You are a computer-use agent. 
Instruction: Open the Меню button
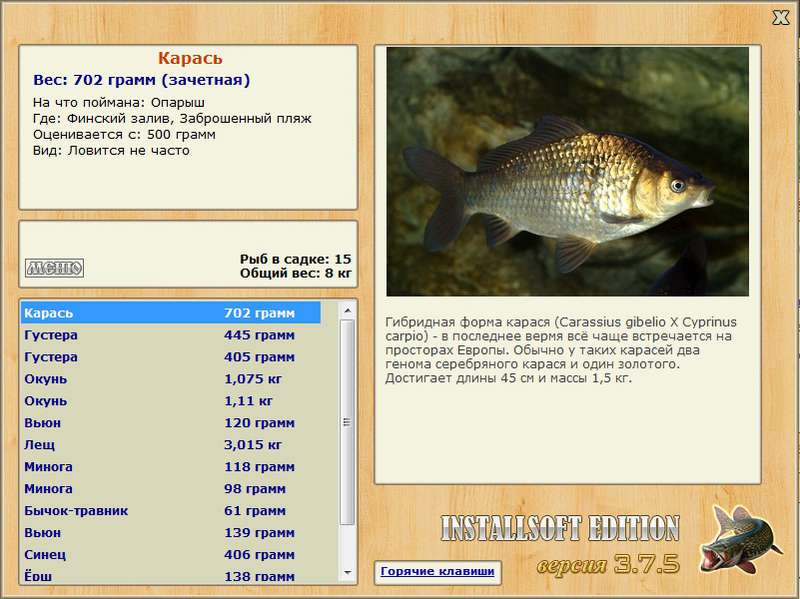pyautogui.click(x=54, y=268)
